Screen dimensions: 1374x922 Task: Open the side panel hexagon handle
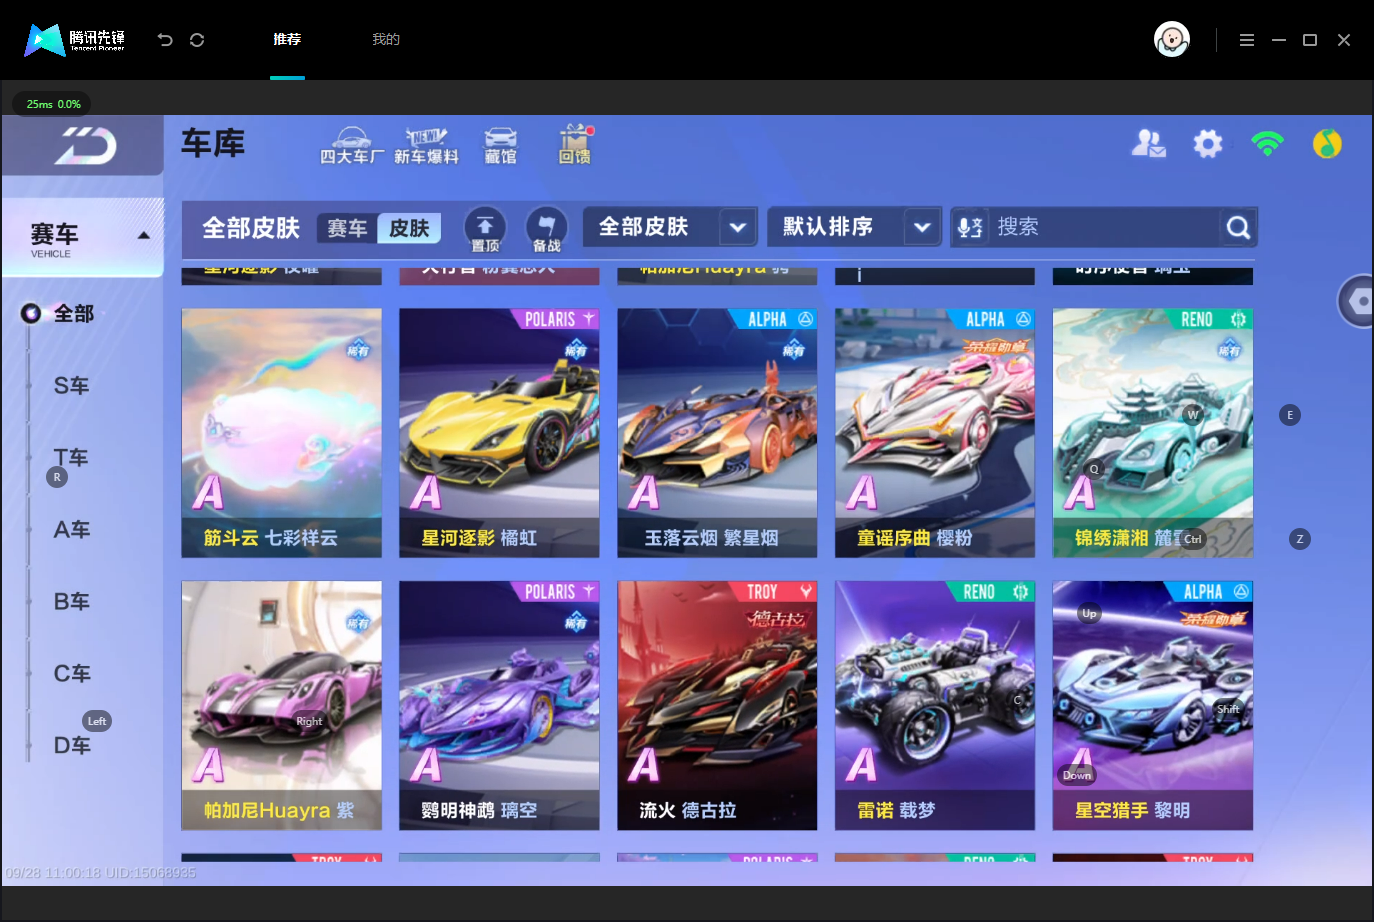1358,301
